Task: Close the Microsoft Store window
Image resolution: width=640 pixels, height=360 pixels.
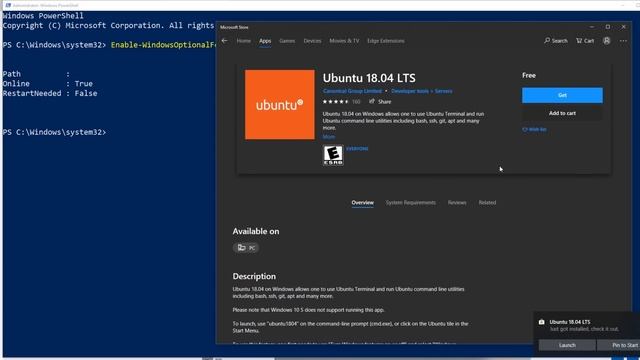Action: click(623, 27)
